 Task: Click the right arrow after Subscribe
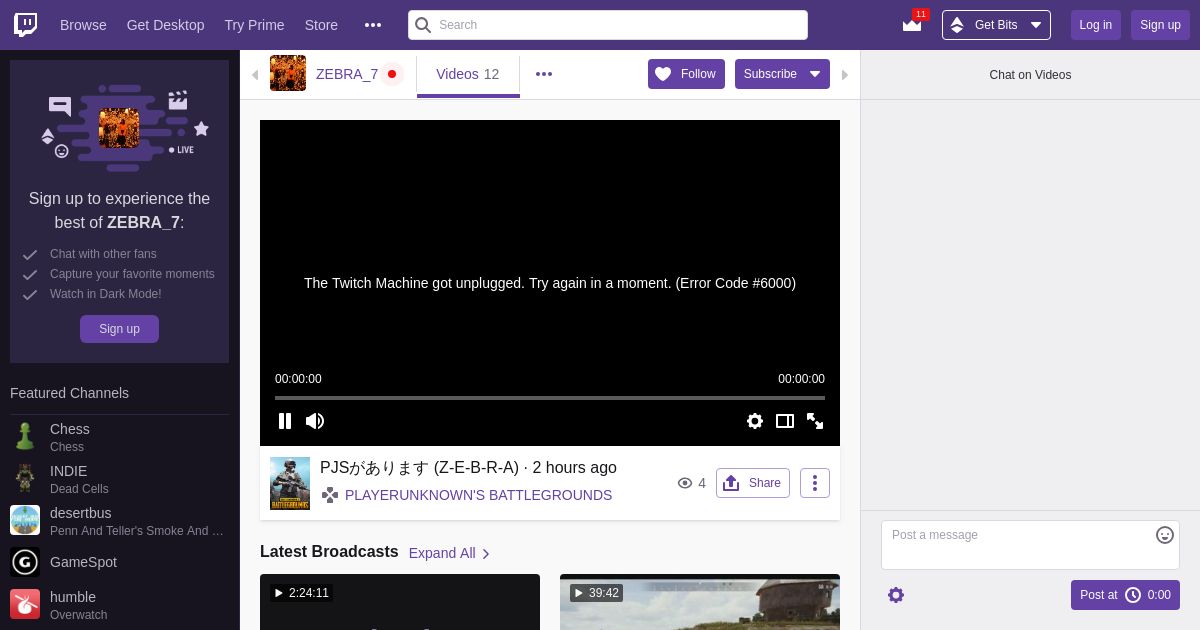[845, 75]
